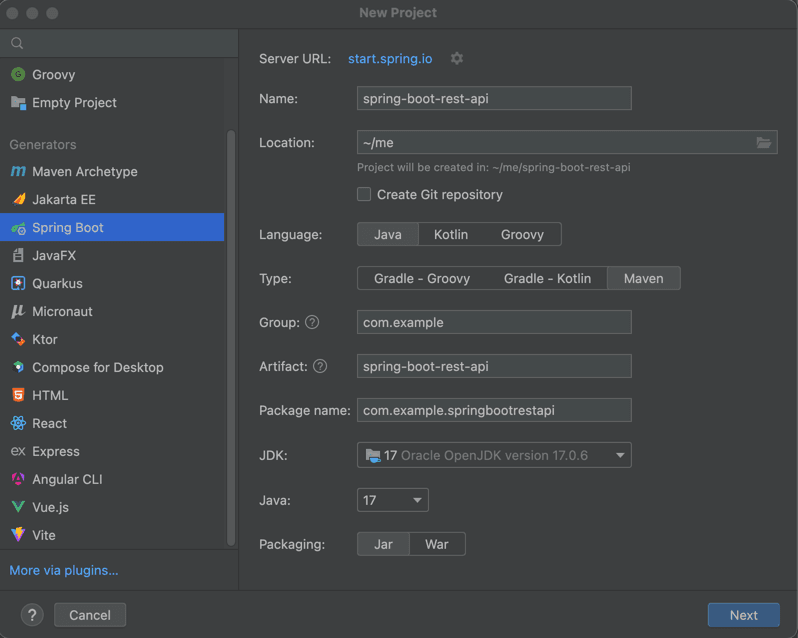
Task: Open start.spring.io server link
Action: pyautogui.click(x=390, y=59)
